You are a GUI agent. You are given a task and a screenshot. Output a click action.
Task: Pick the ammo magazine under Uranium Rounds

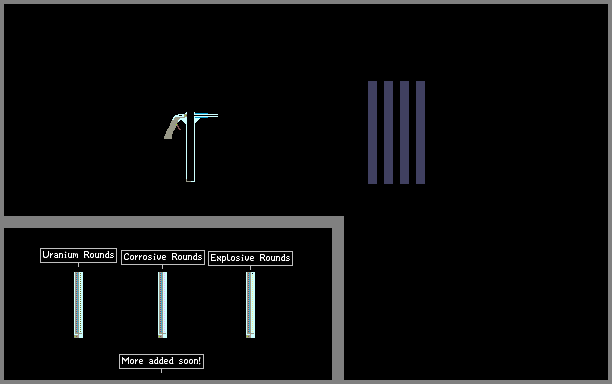click(78, 305)
